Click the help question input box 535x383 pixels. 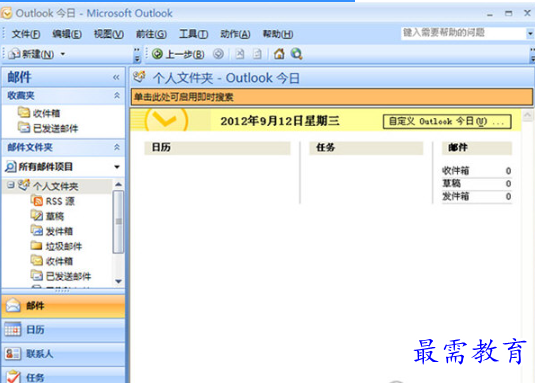pyautogui.click(x=463, y=33)
